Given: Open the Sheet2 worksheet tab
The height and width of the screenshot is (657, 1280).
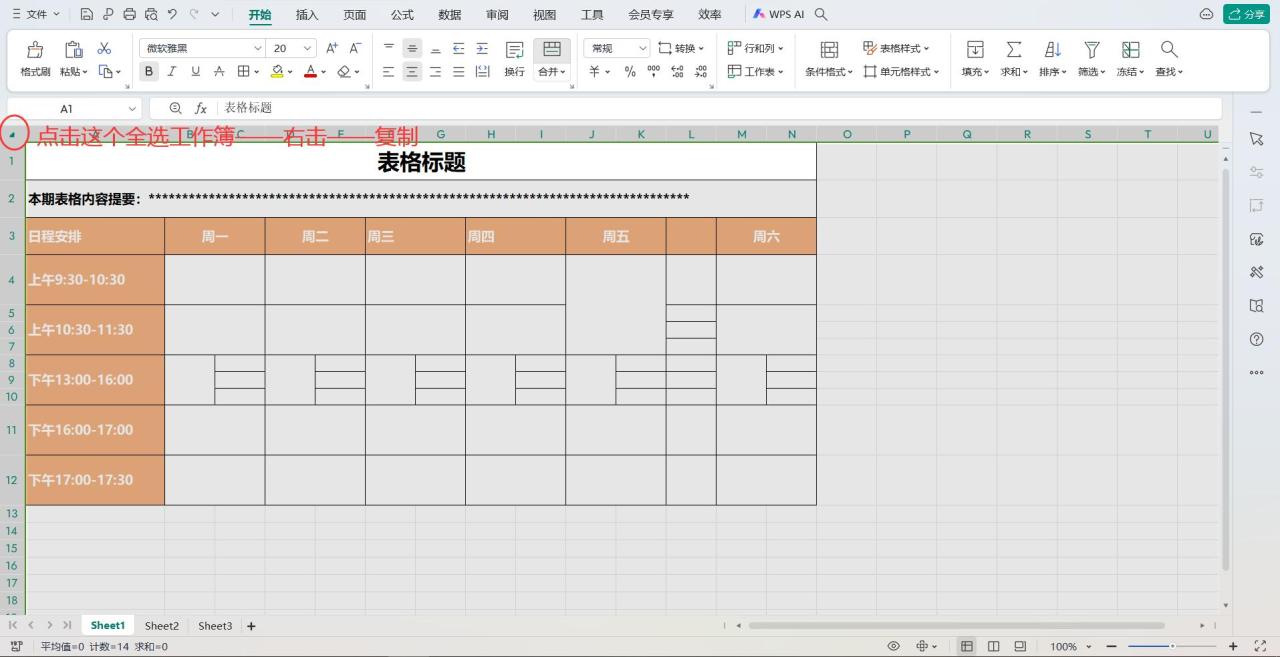Looking at the screenshot, I should tap(162, 626).
